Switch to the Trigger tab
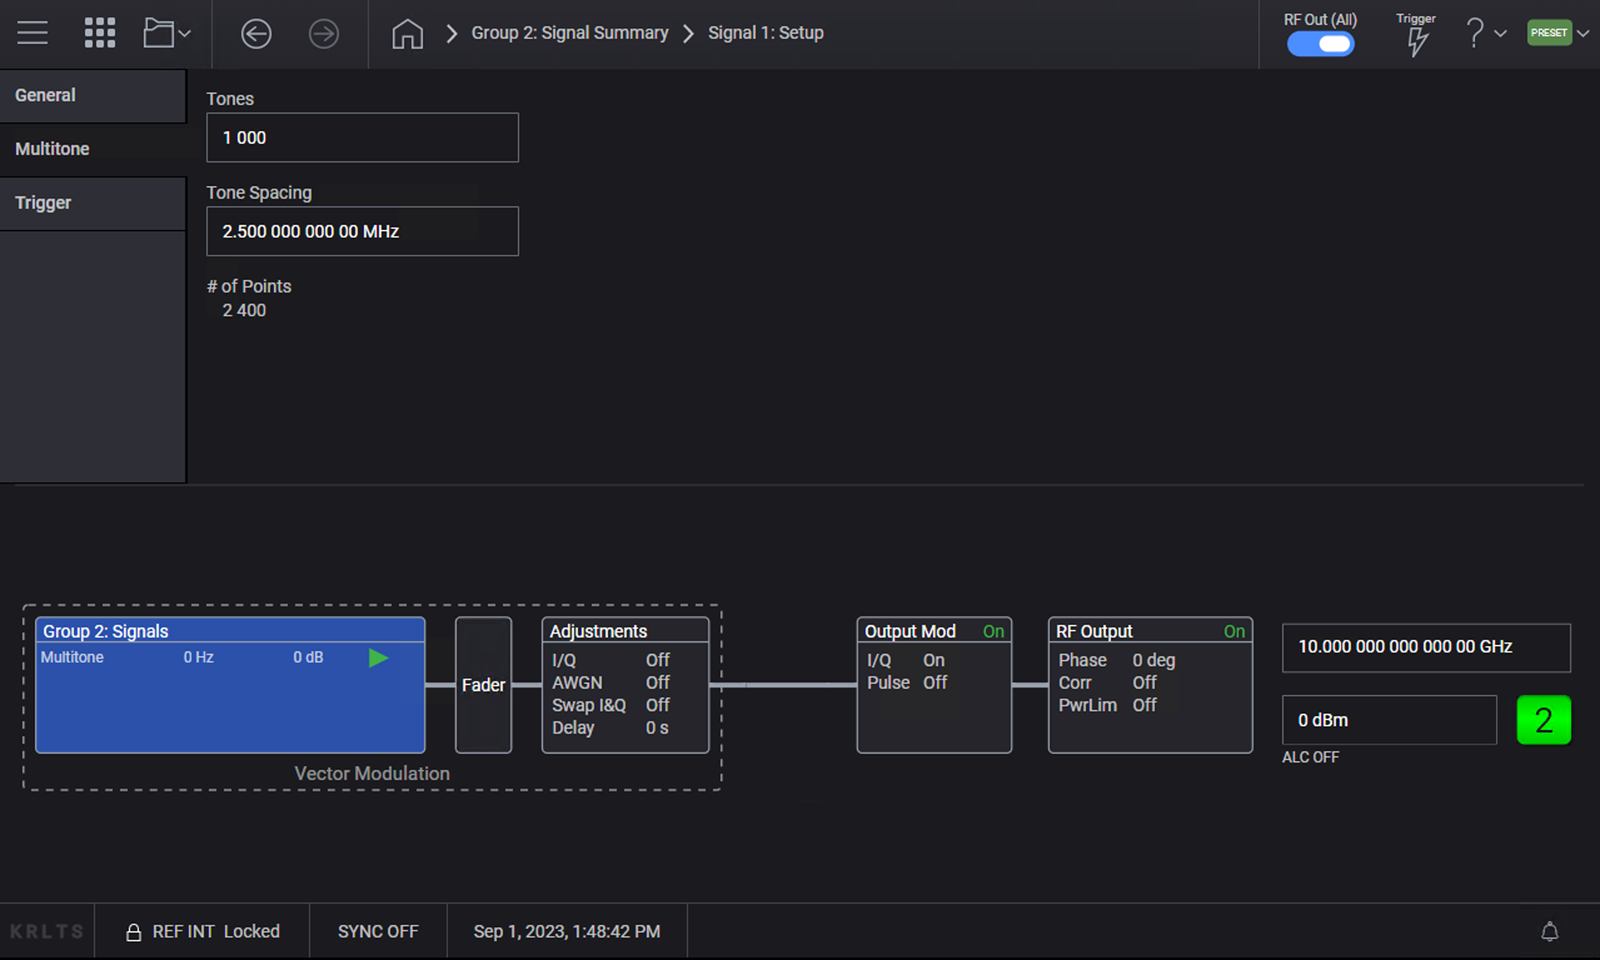The height and width of the screenshot is (960, 1600). [x=93, y=203]
